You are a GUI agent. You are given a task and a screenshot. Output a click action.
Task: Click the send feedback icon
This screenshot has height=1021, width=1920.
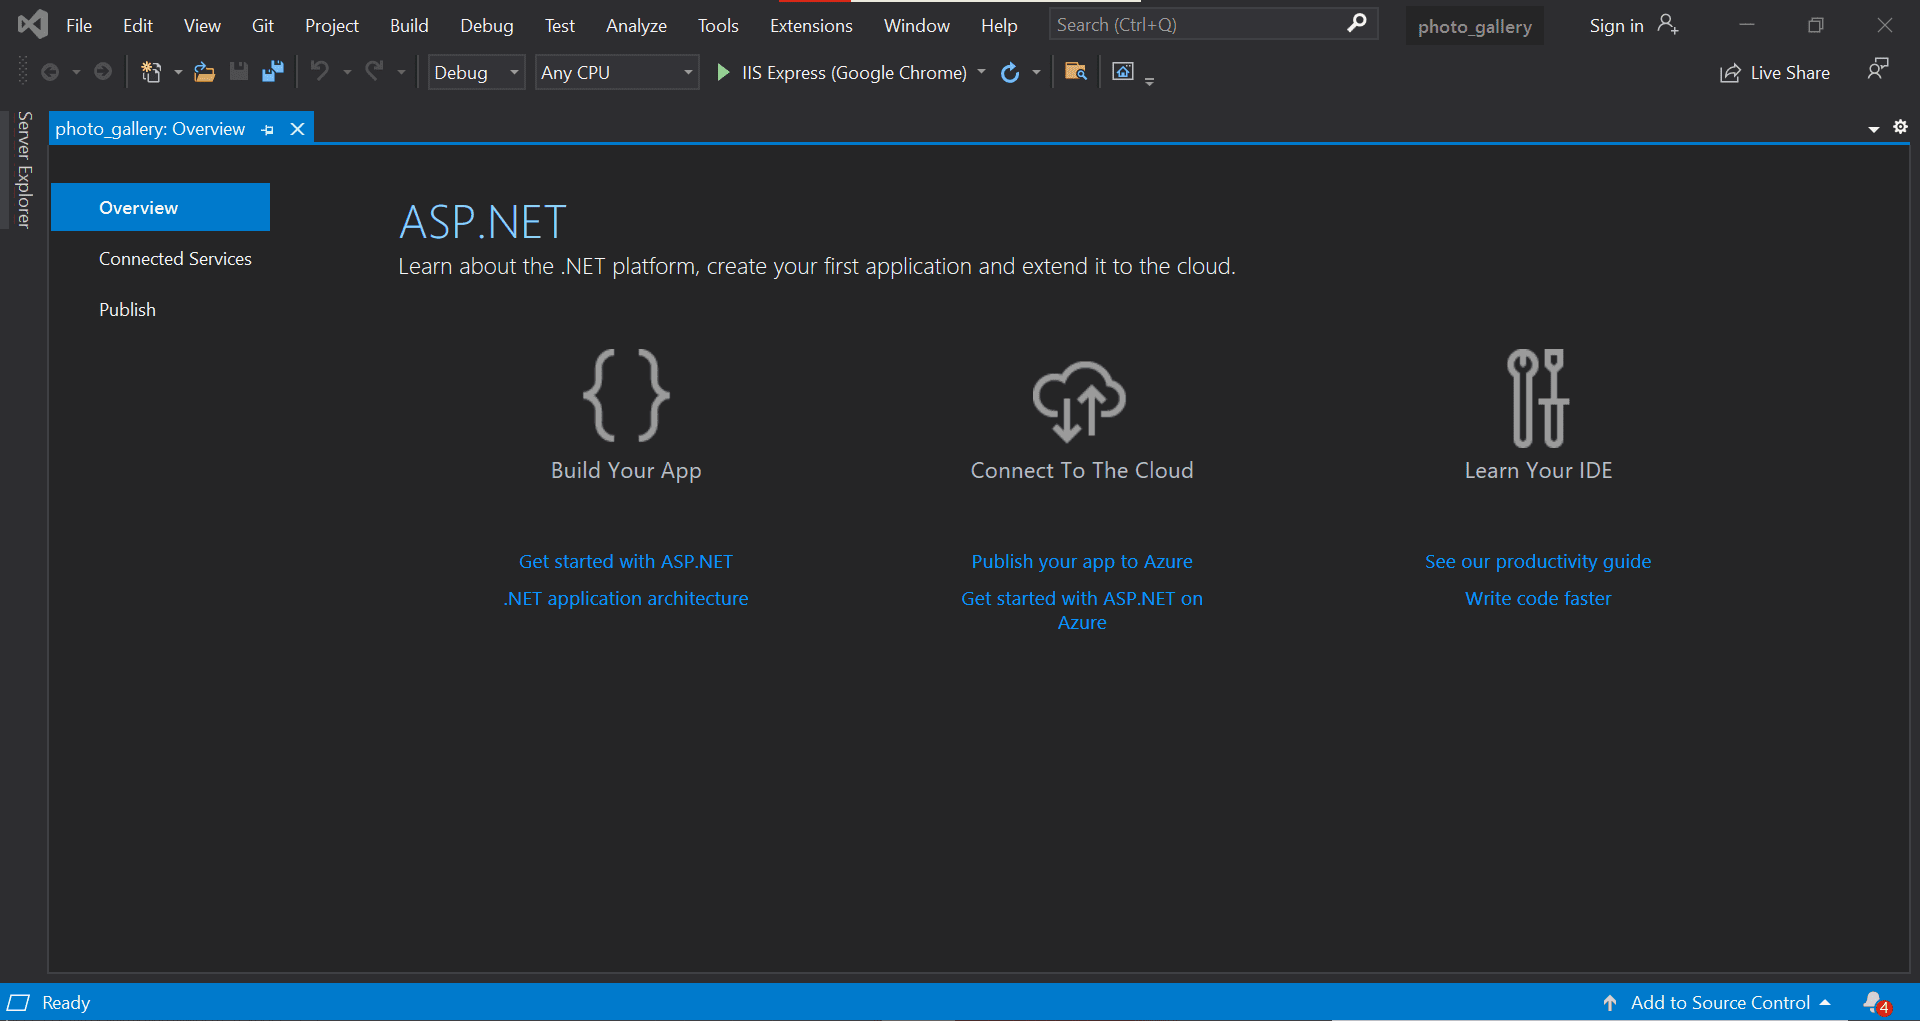coord(1877,69)
